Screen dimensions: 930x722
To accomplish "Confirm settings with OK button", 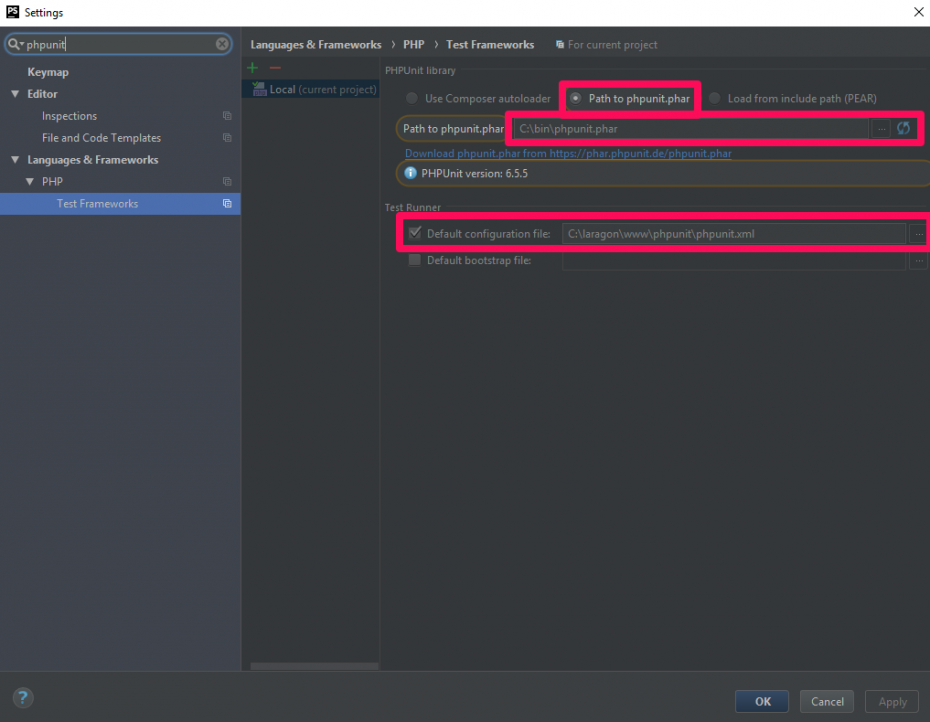I will click(762, 701).
